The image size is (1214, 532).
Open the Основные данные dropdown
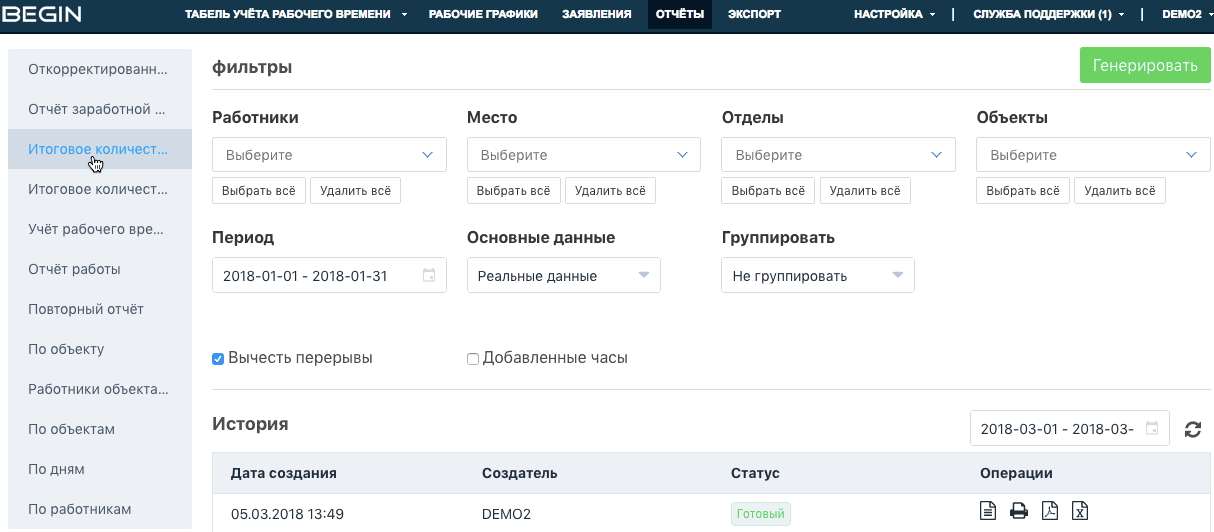(x=563, y=276)
